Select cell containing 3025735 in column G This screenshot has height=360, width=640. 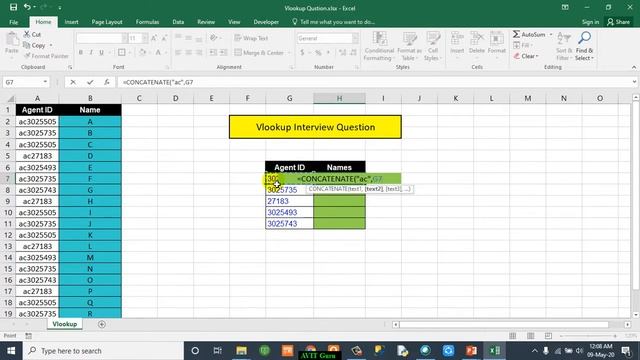(x=289, y=190)
